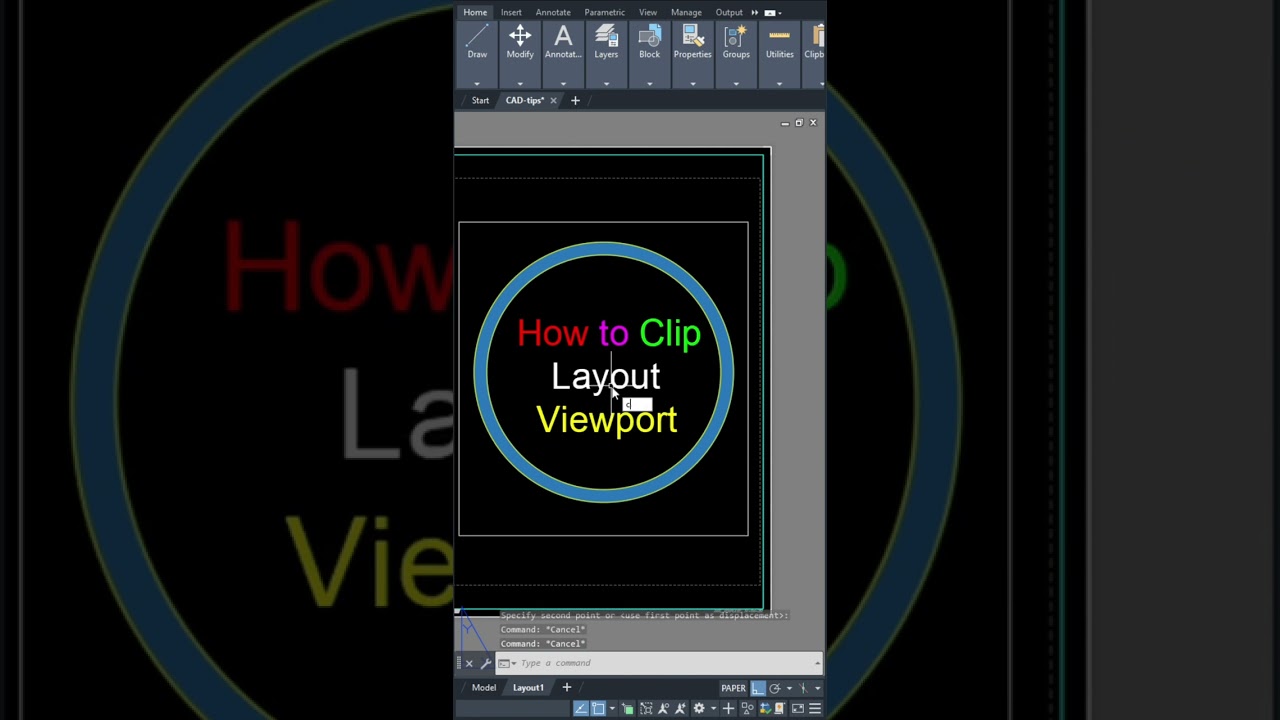The height and width of the screenshot is (720, 1280).
Task: Switch to the Output ribbon tab
Action: (729, 12)
